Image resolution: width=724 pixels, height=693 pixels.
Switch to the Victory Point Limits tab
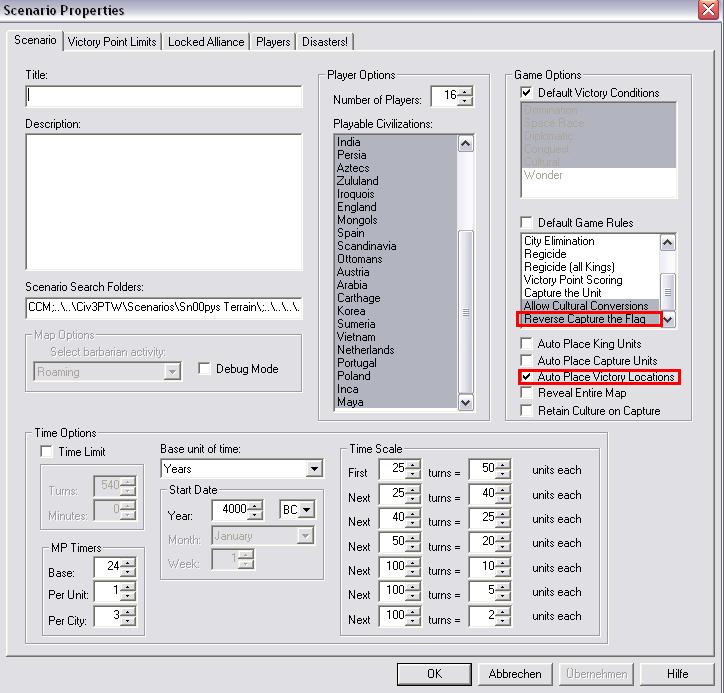[112, 42]
